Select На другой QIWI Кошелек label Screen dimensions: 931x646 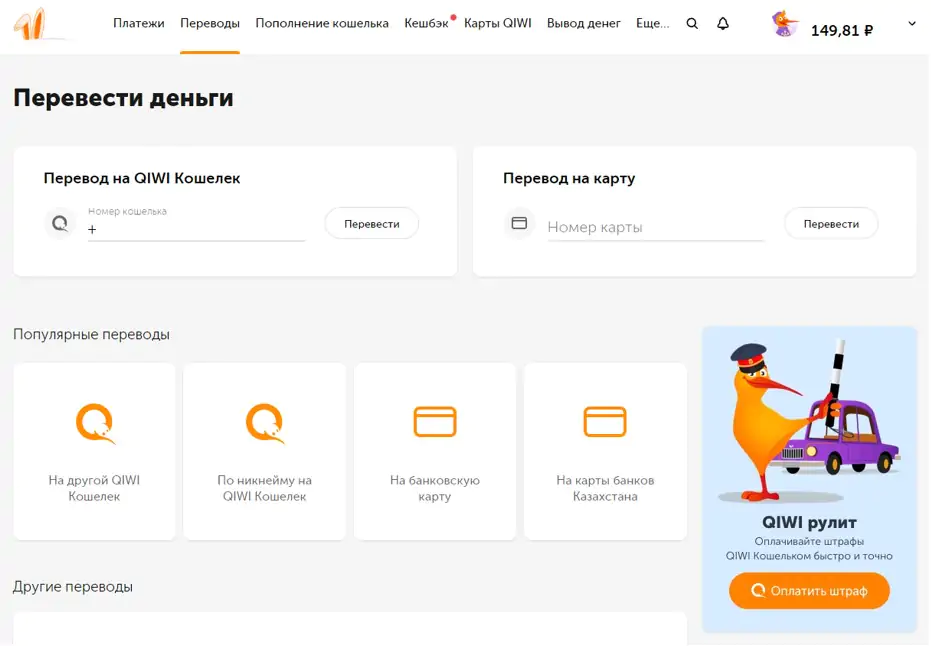[94, 488]
